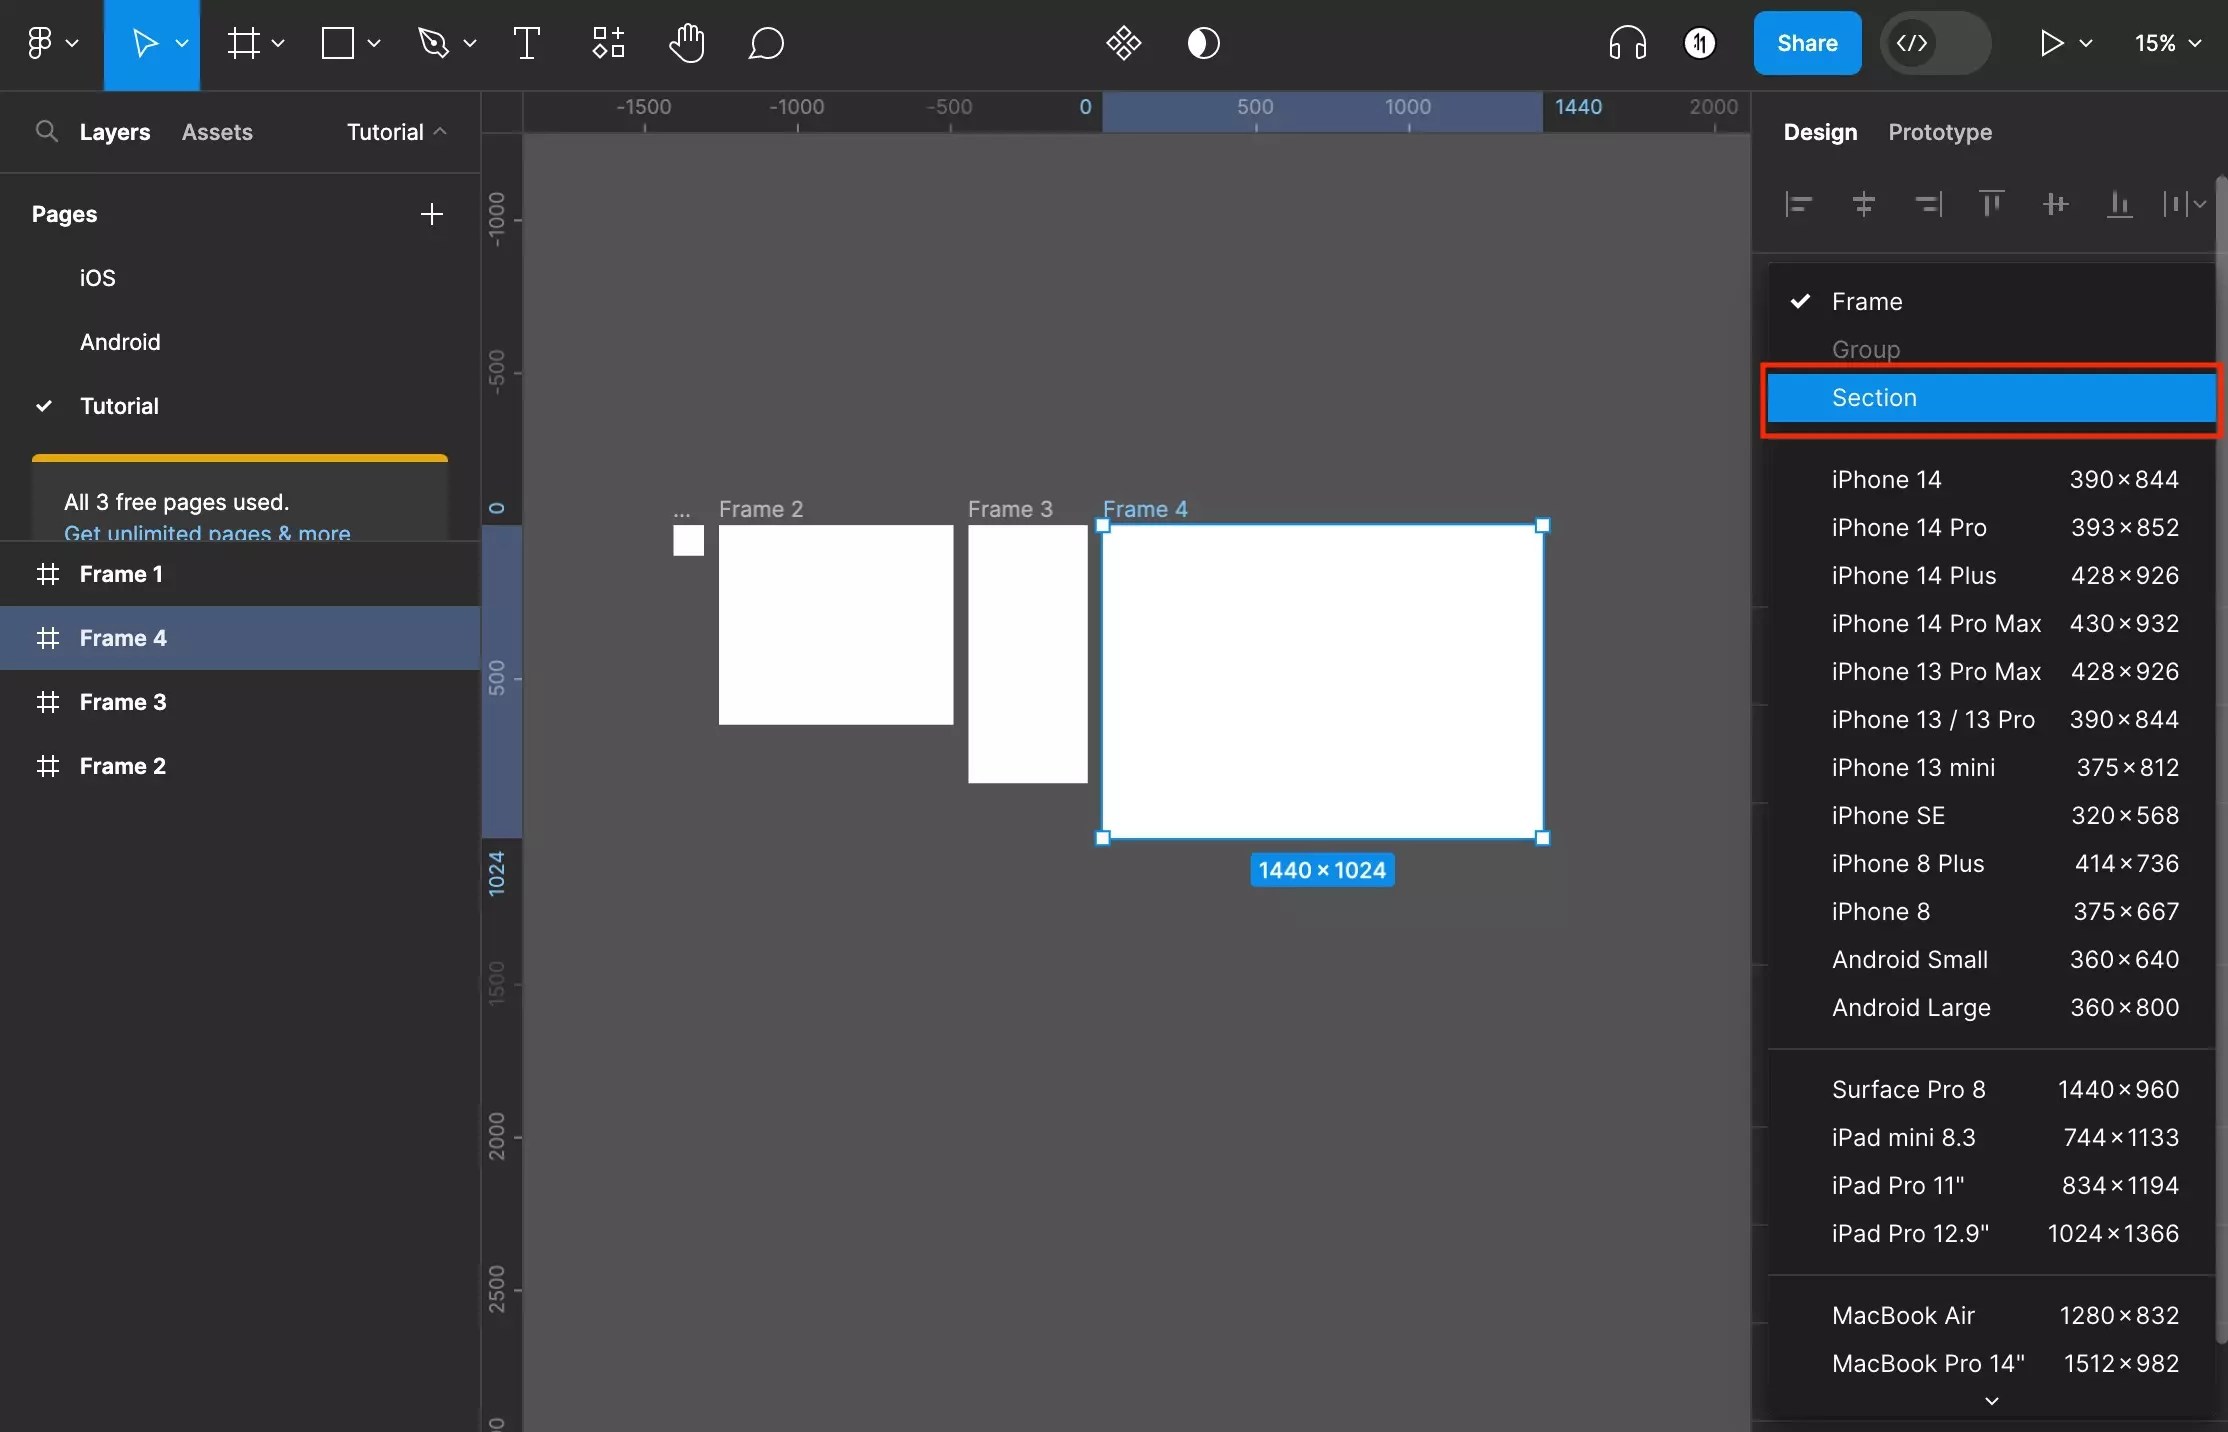Switch to the Prototype tab
Image resolution: width=2228 pixels, height=1432 pixels.
click(1939, 132)
